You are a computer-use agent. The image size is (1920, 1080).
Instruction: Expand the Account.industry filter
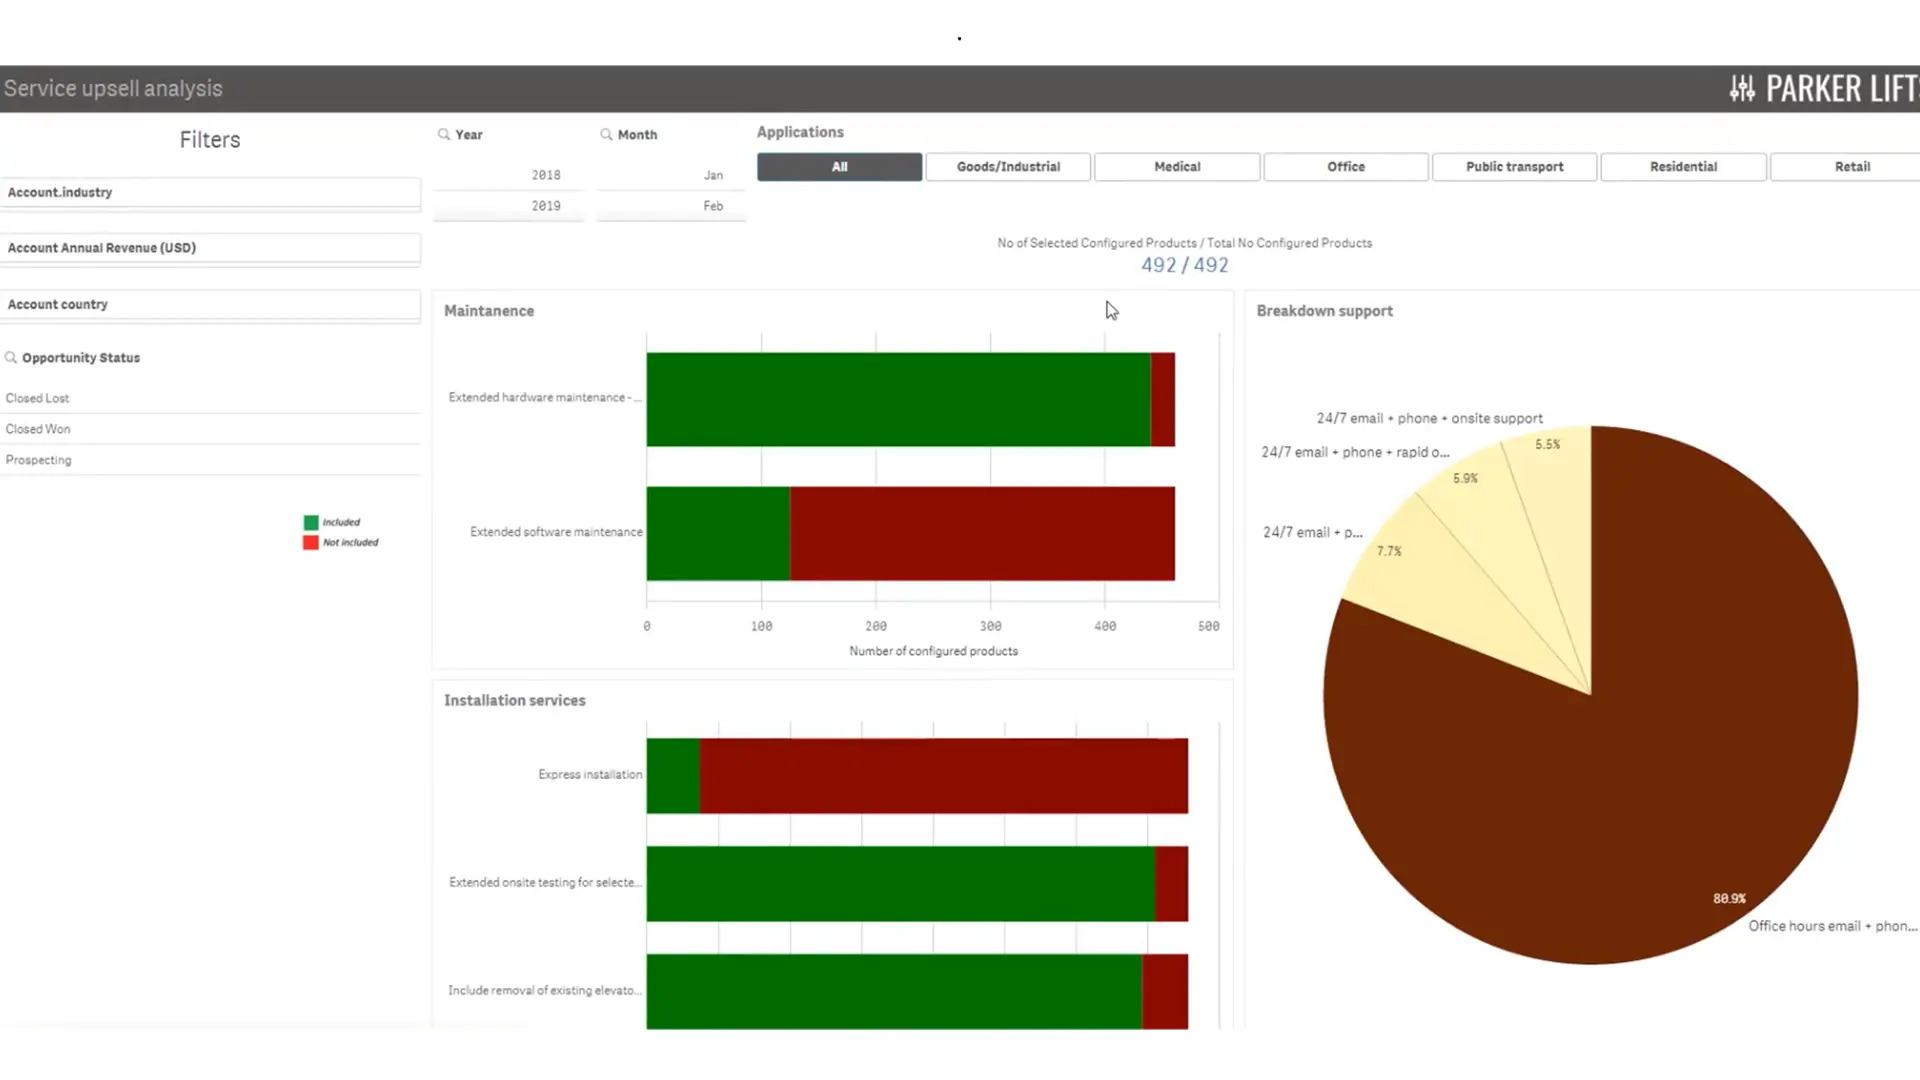click(x=210, y=192)
